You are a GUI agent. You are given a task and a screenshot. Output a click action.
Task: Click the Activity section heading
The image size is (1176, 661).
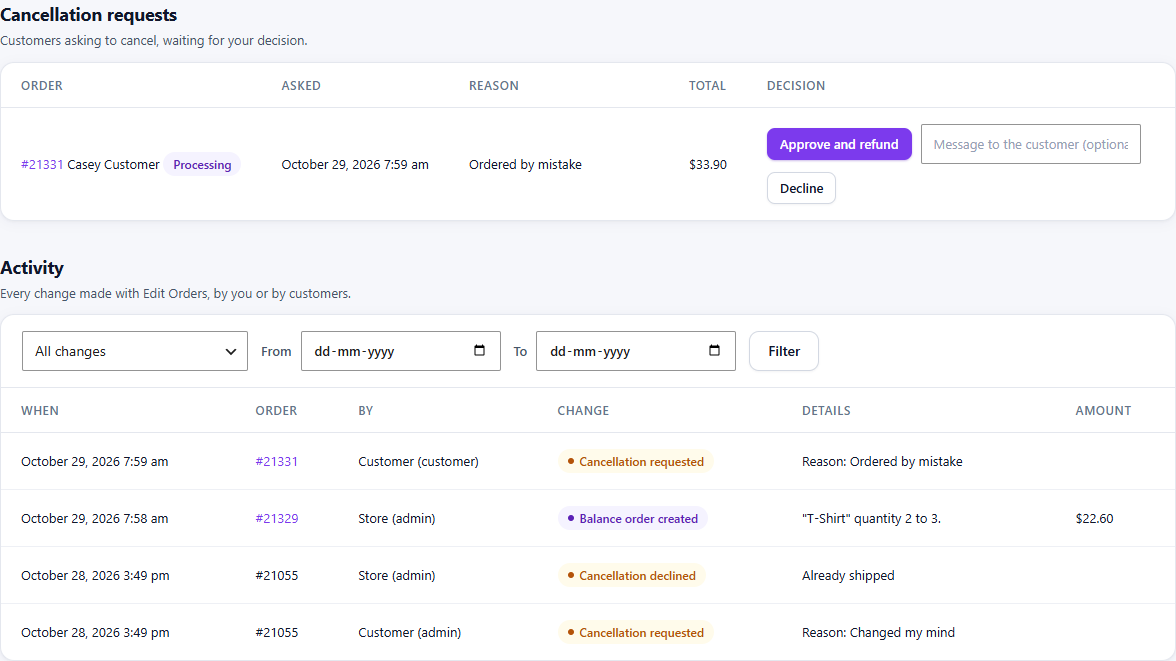pos(32,268)
